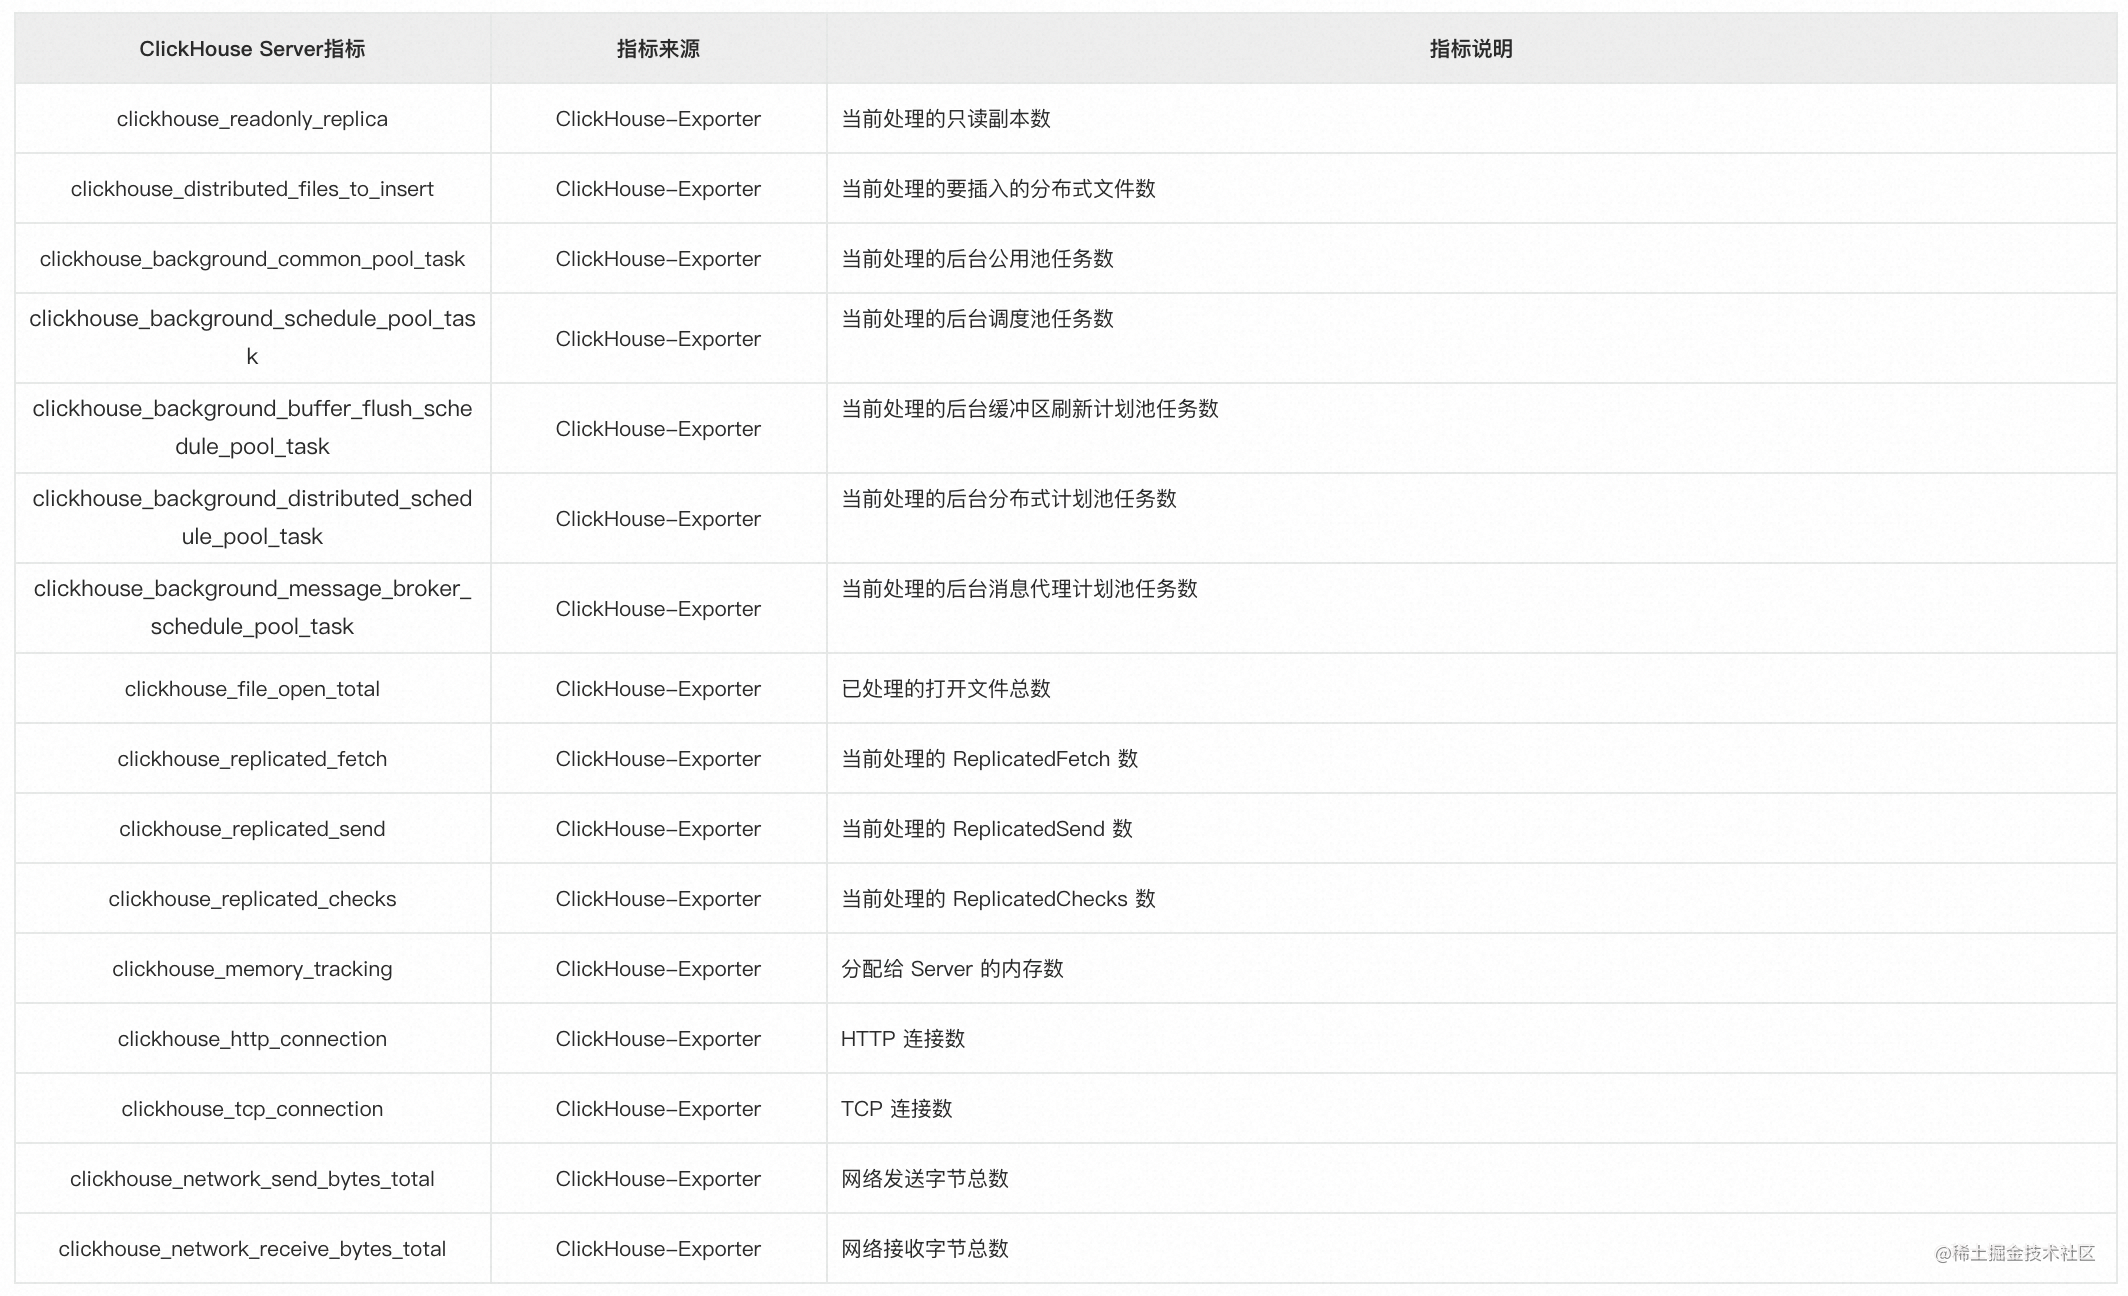Viewport: 2128px width, 1296px height.
Task: Click the @稀土掘金技术社区 watermark
Action: coord(2014,1253)
